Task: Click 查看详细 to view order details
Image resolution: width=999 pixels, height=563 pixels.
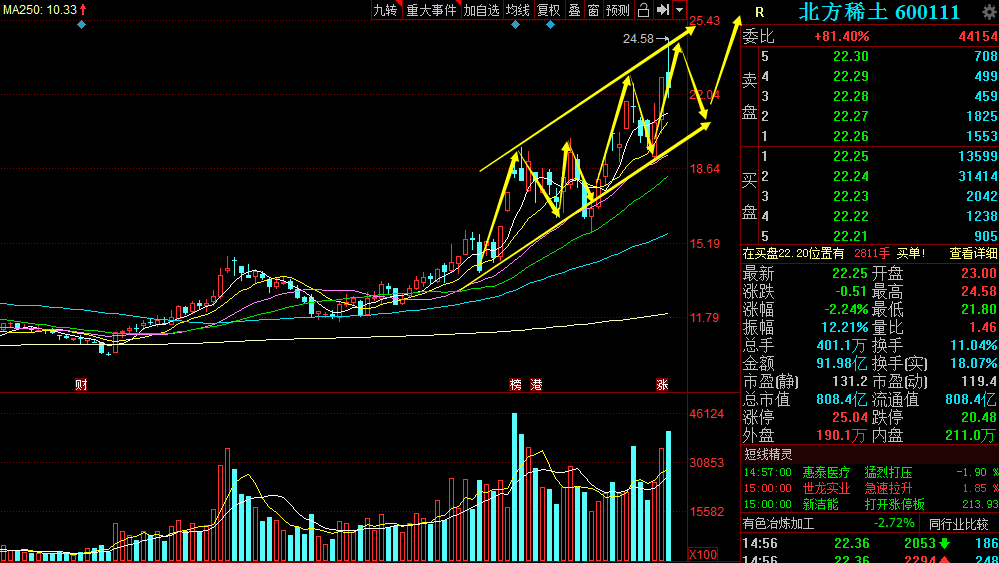Action: [973, 253]
